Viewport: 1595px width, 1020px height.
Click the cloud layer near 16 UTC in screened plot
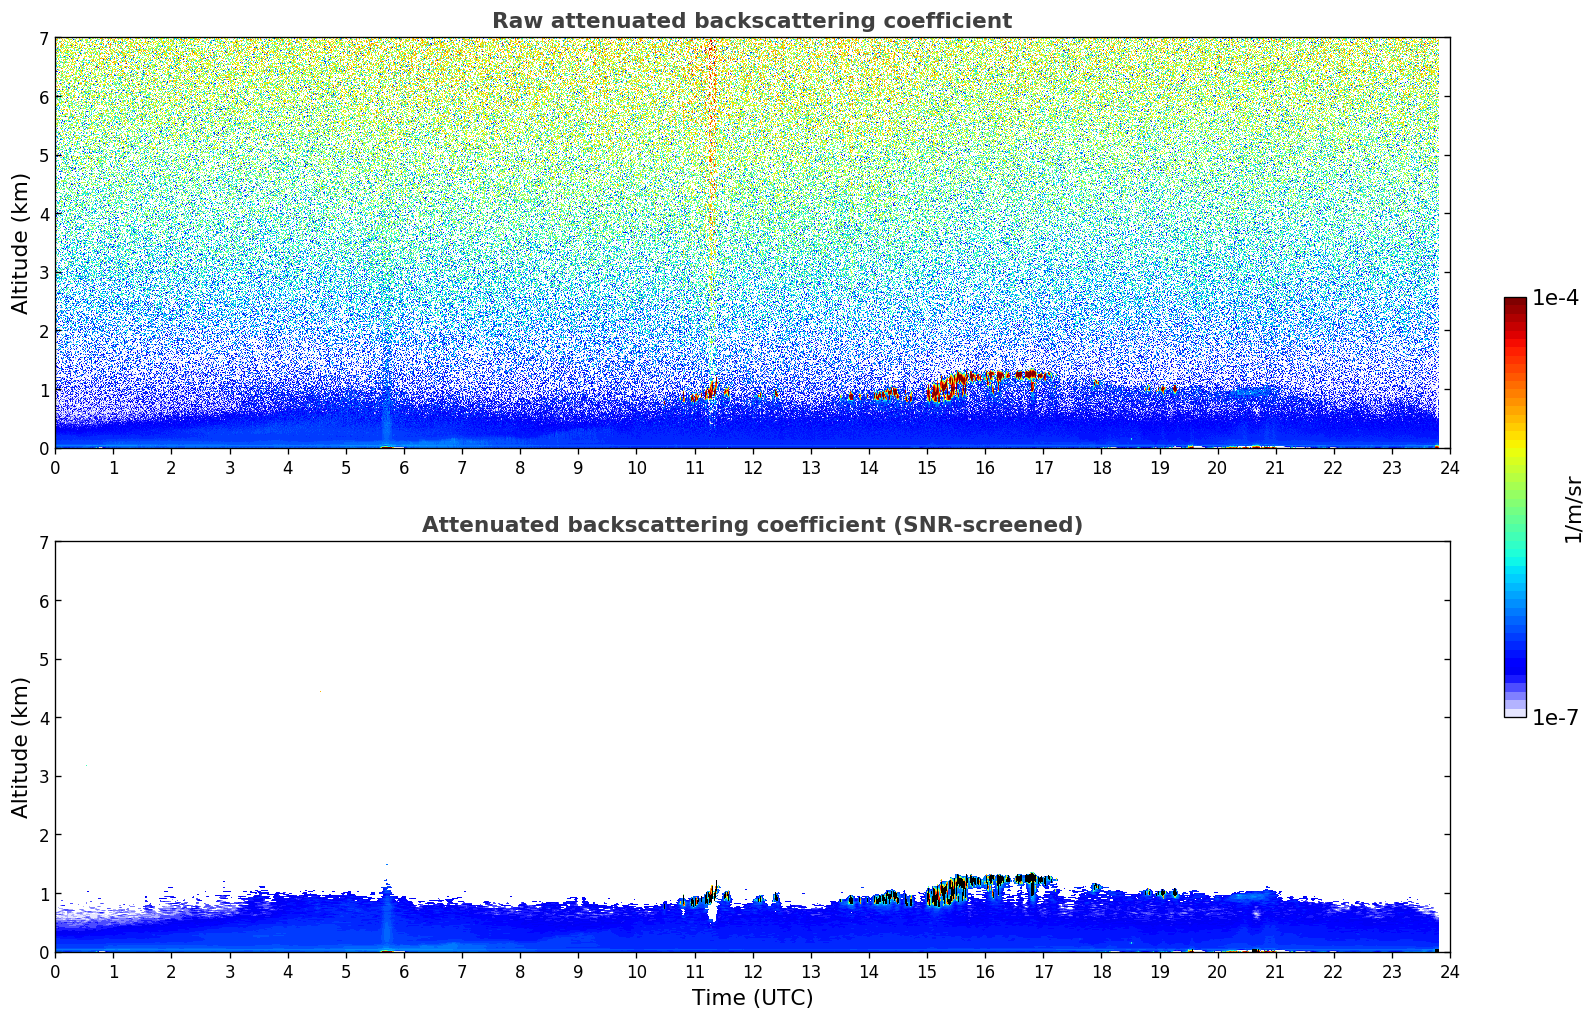(985, 881)
